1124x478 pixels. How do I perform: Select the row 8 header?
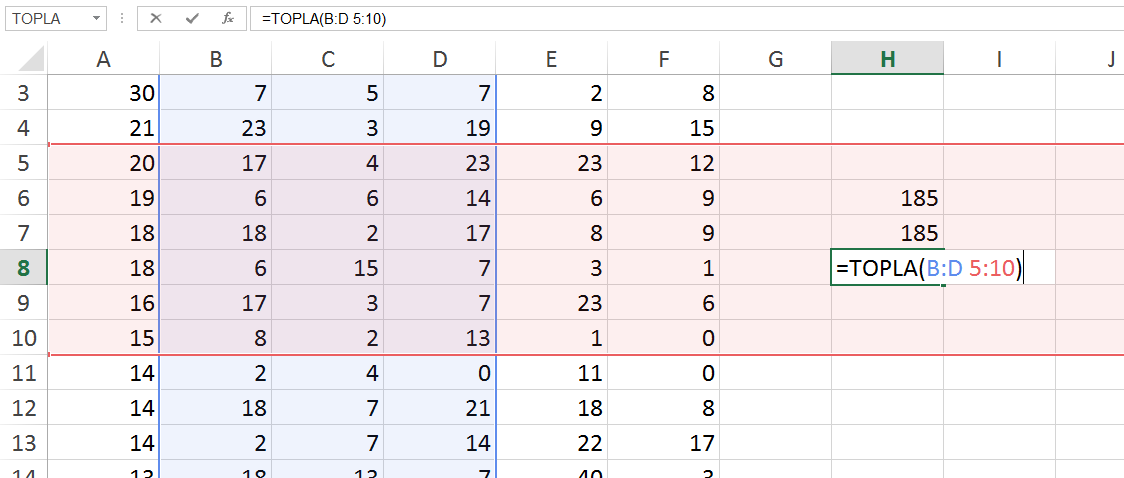coord(23,269)
